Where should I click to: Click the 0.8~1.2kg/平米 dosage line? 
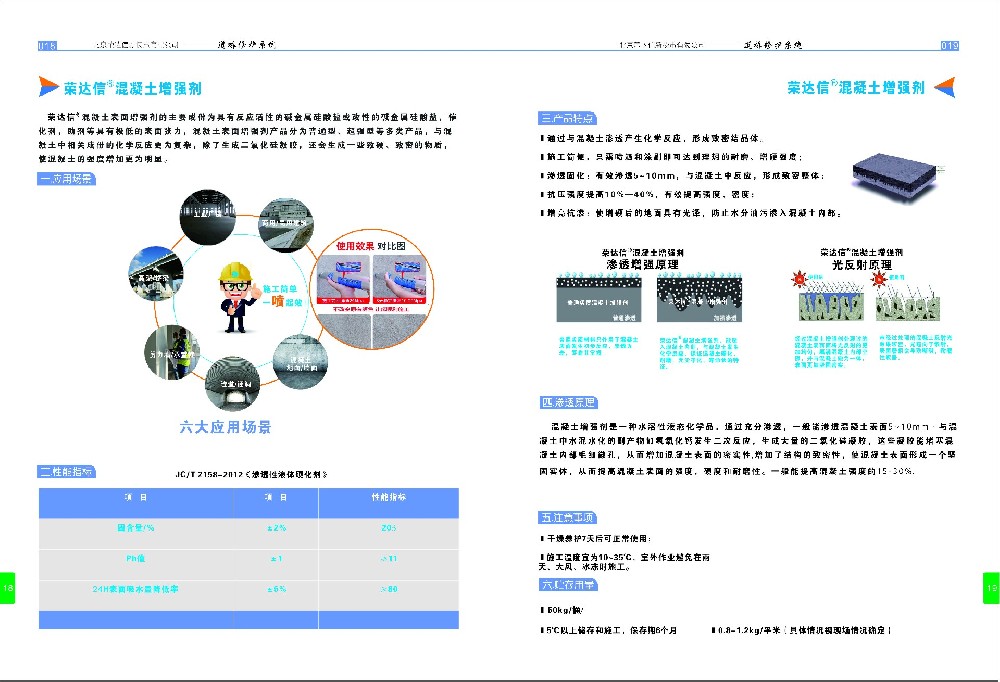pyautogui.click(x=801, y=630)
